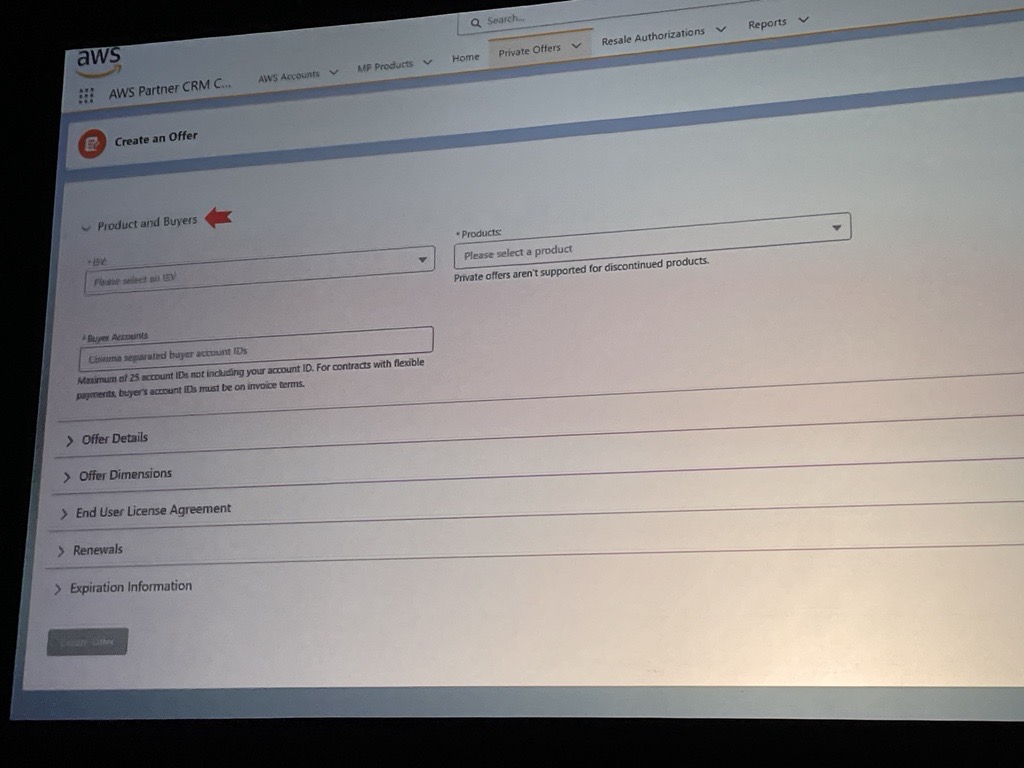Go to the Home tab

[x=466, y=58]
